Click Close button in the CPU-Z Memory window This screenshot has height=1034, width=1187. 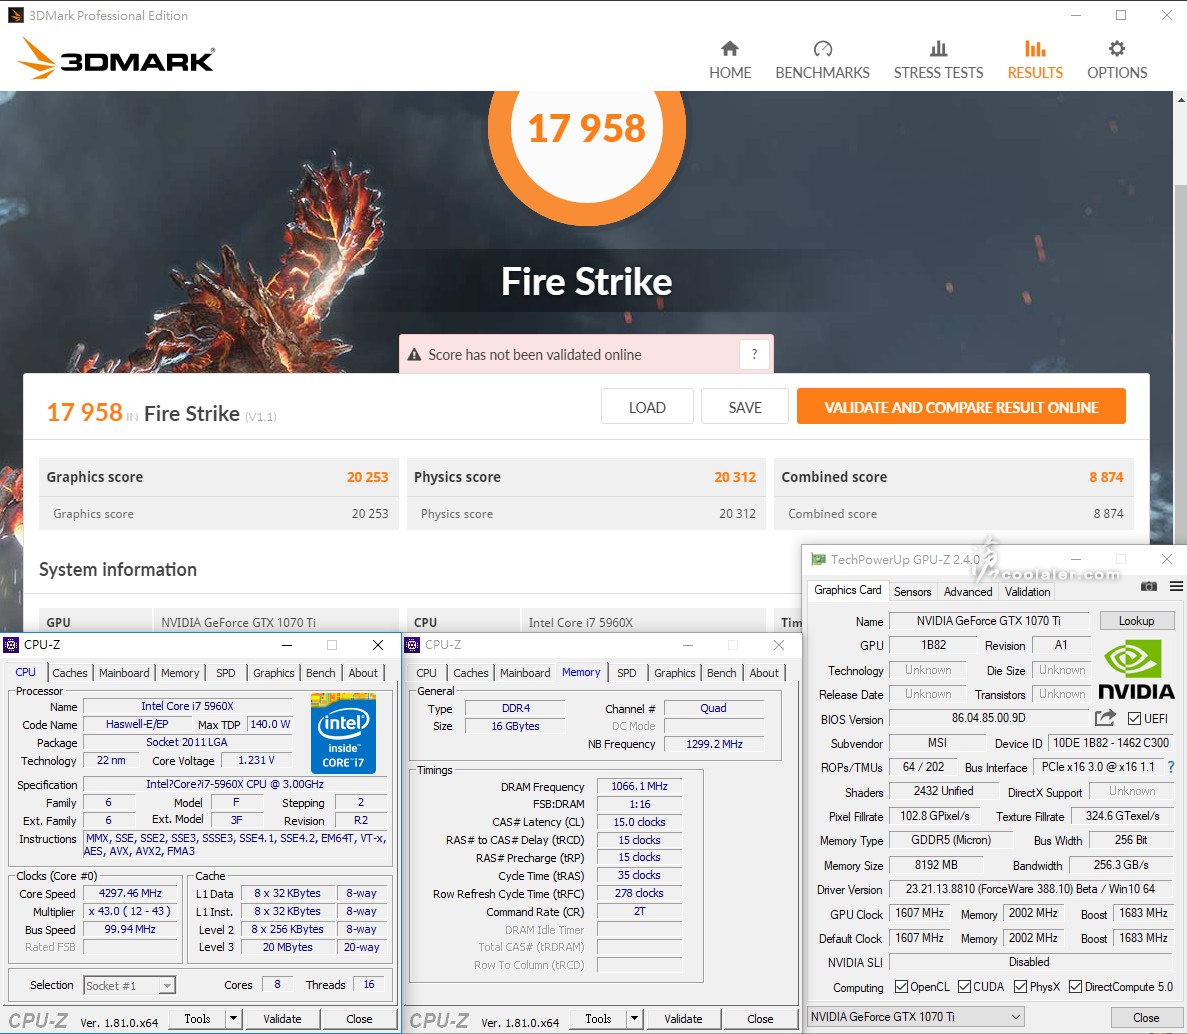tap(760, 1019)
